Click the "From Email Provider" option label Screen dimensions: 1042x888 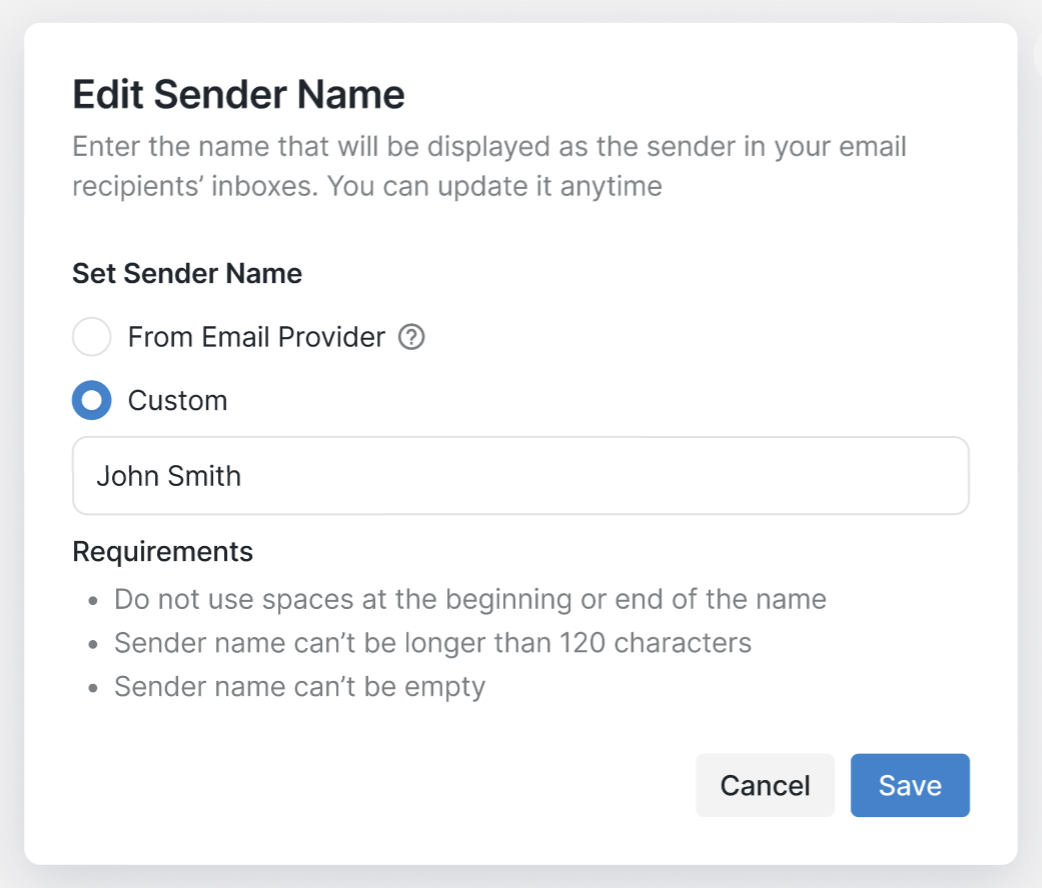point(256,338)
